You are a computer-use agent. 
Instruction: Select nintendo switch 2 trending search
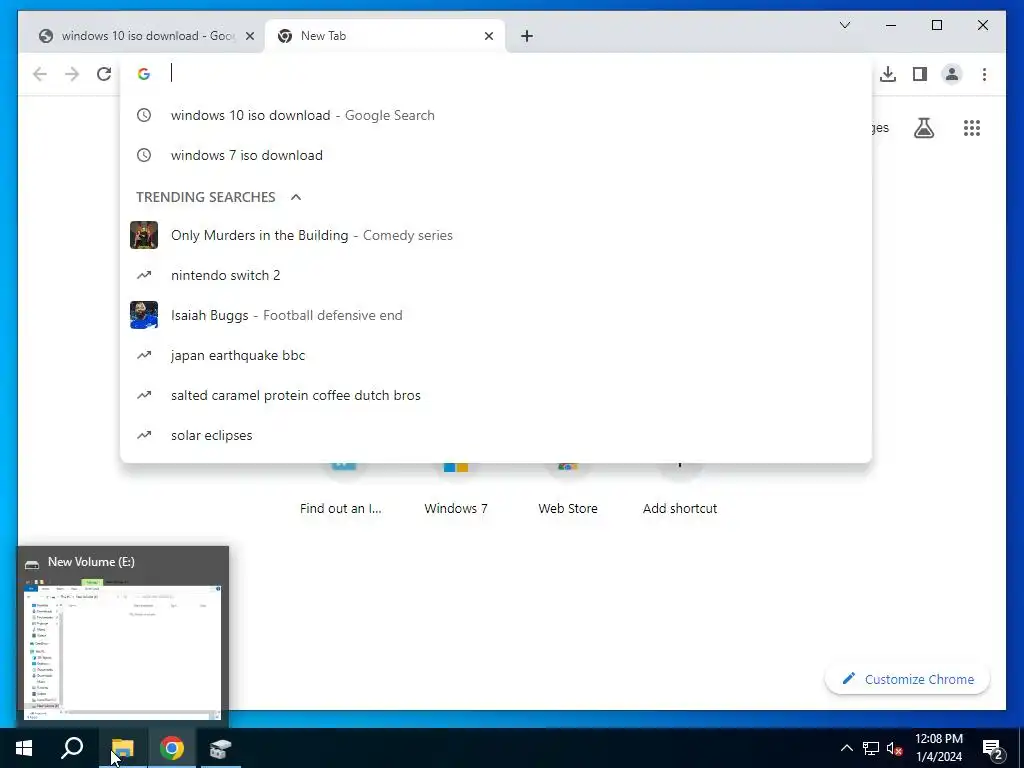[496, 276]
